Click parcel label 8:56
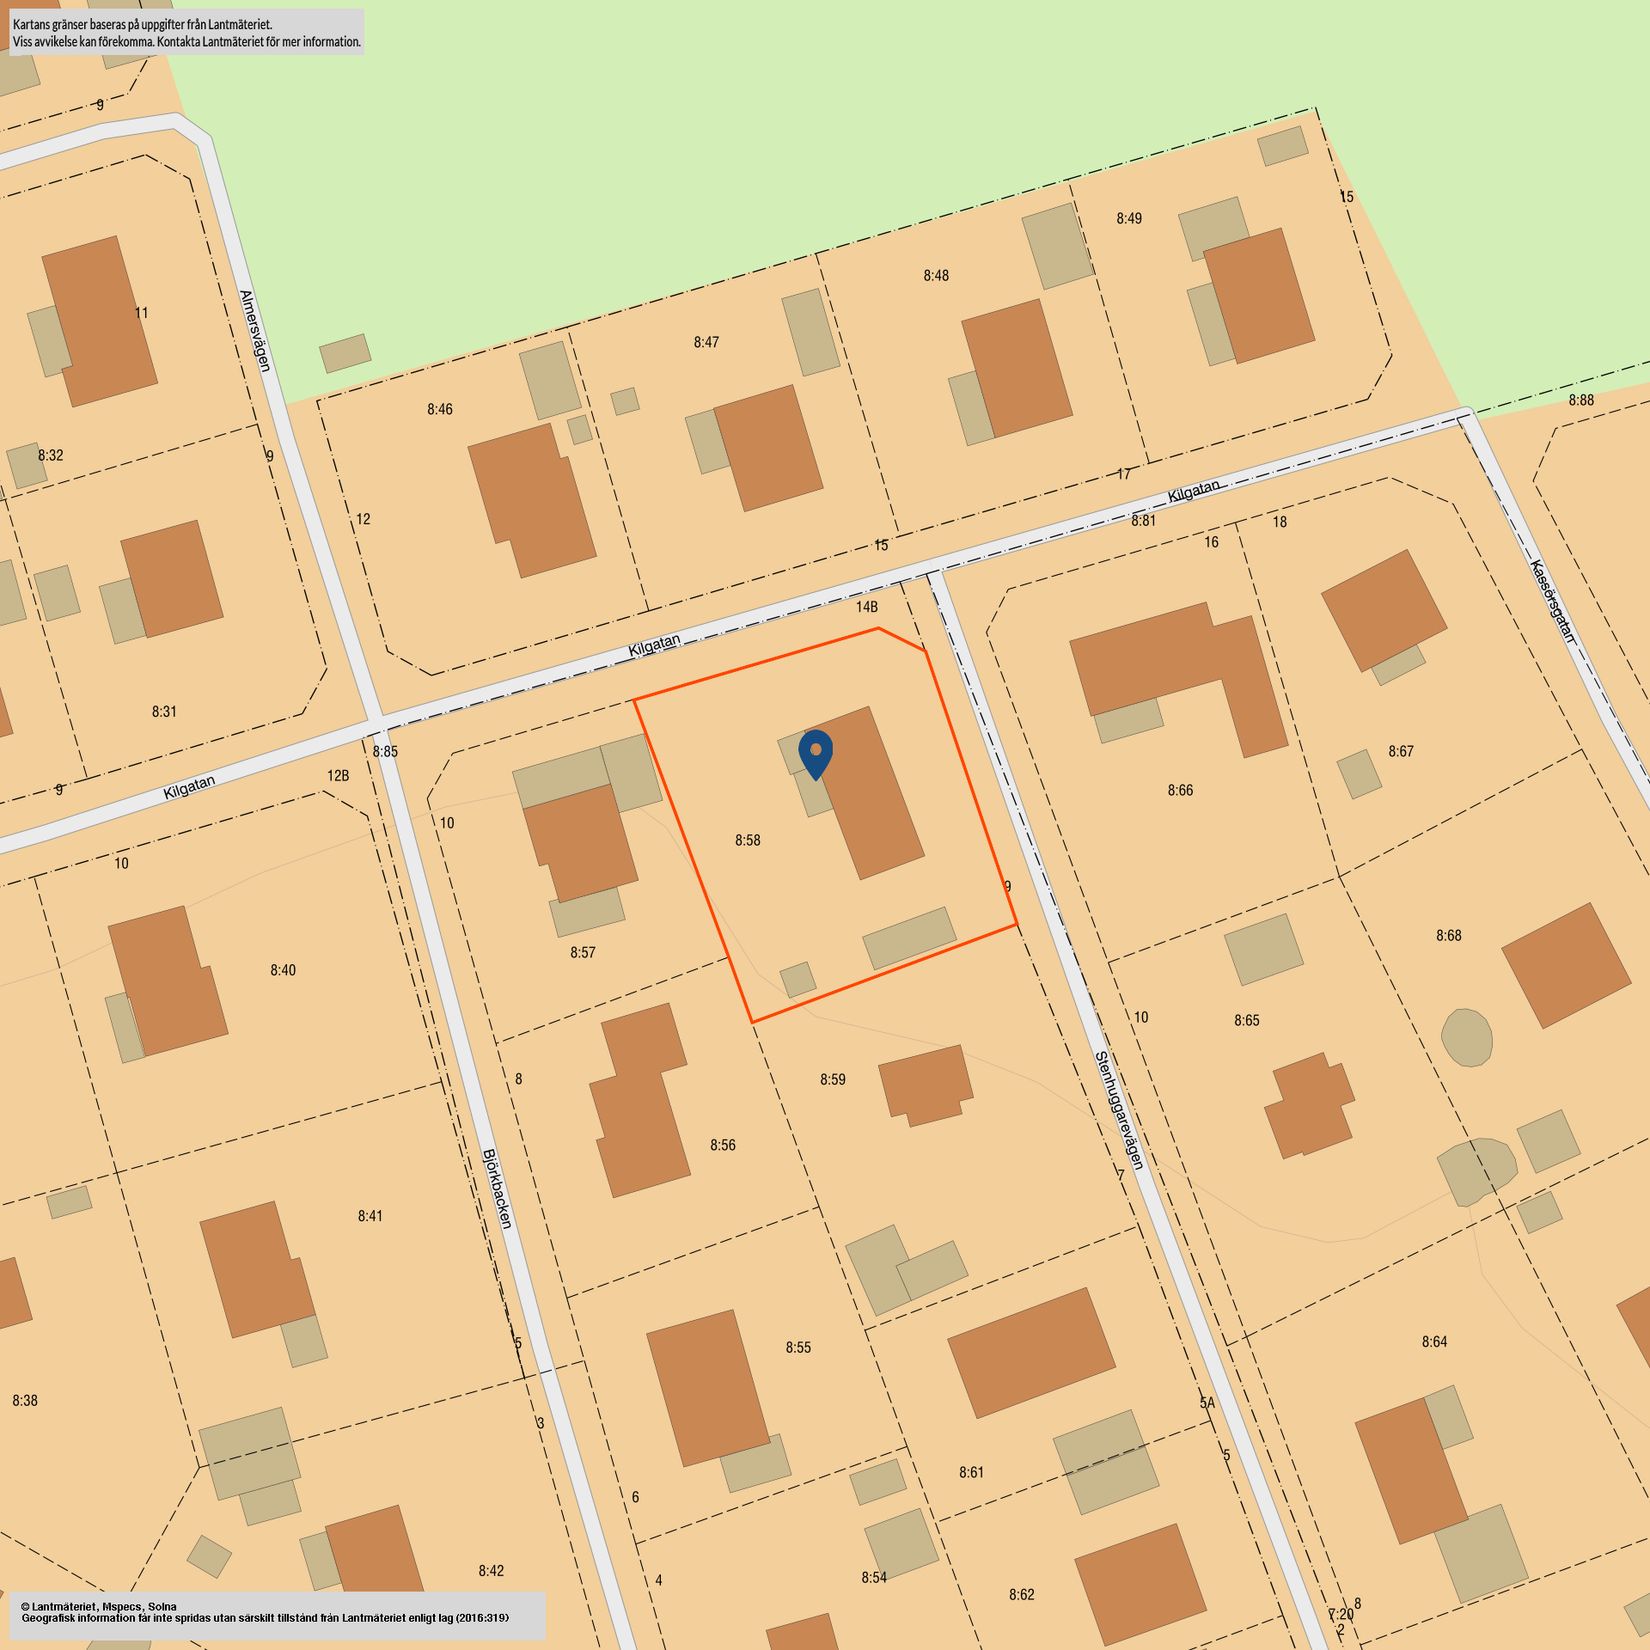The width and height of the screenshot is (1650, 1650). point(722,1145)
